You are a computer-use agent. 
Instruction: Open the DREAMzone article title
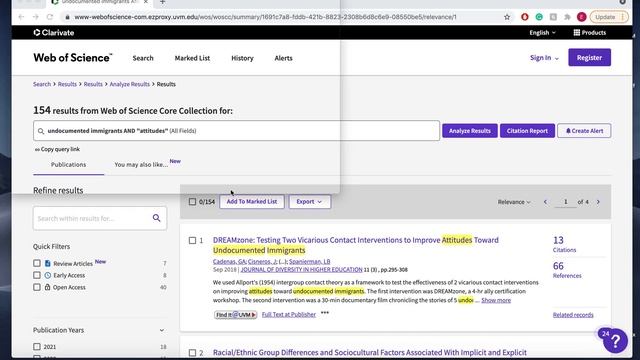coord(356,245)
